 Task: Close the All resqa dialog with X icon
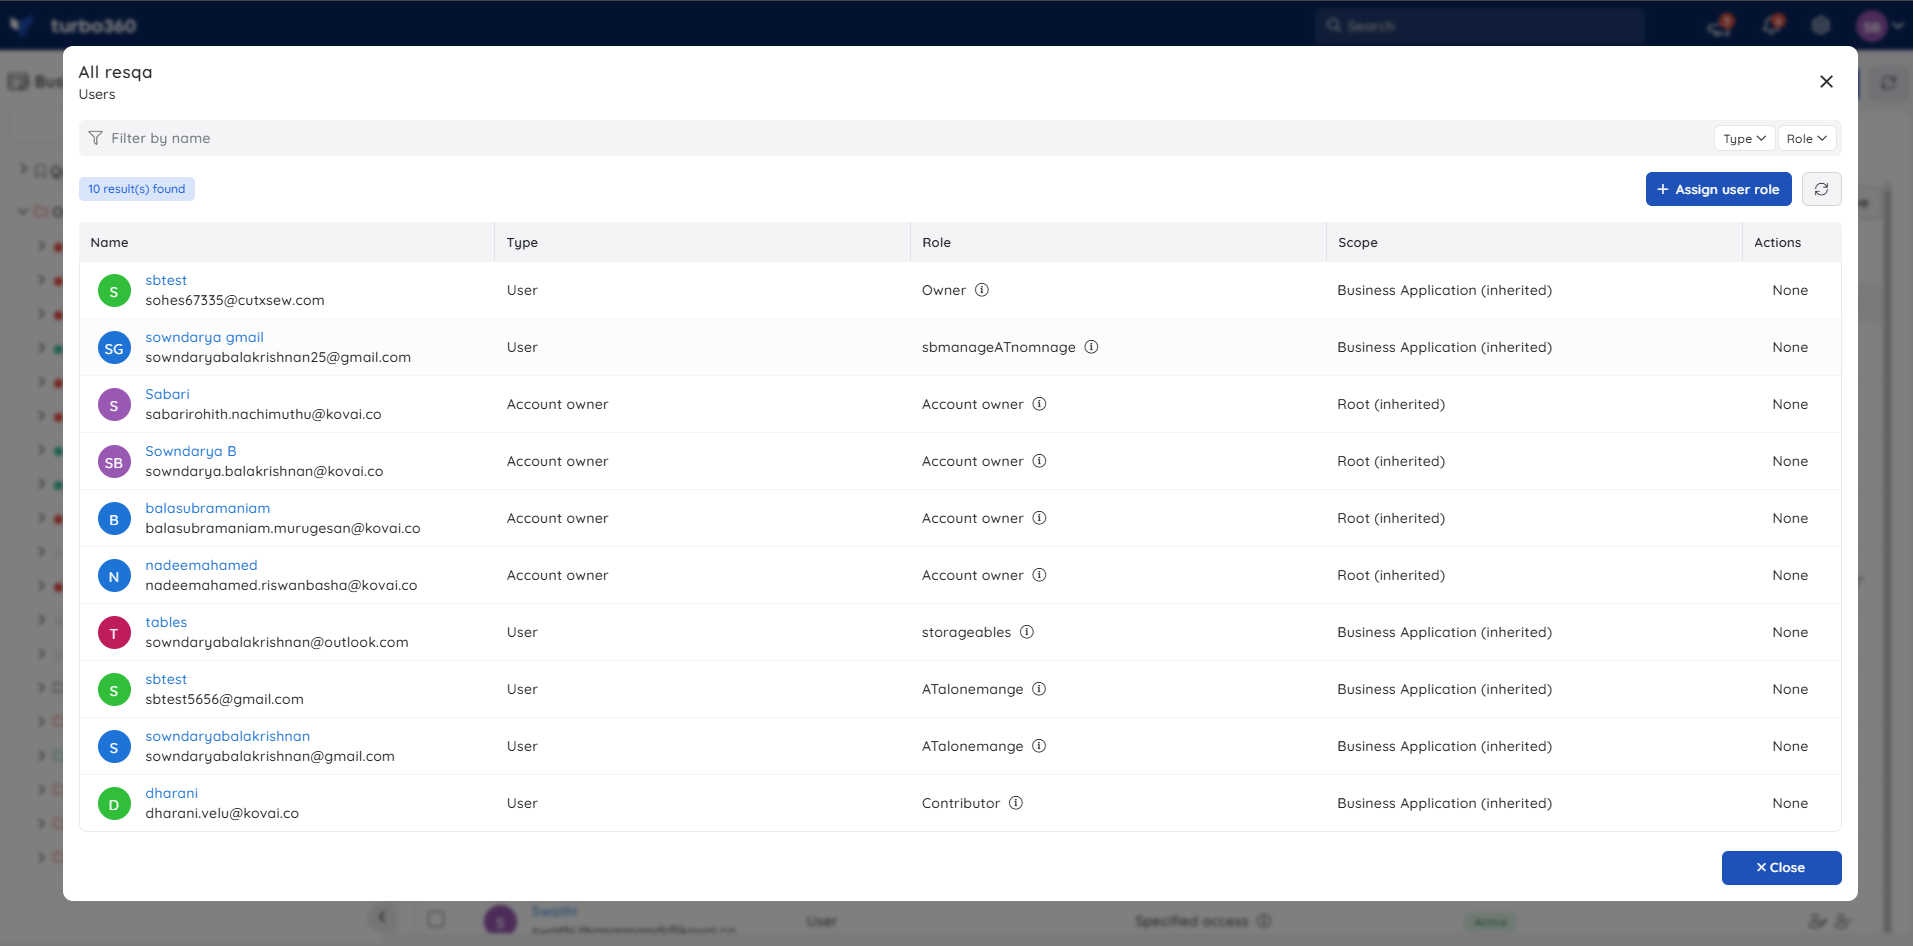click(1826, 82)
